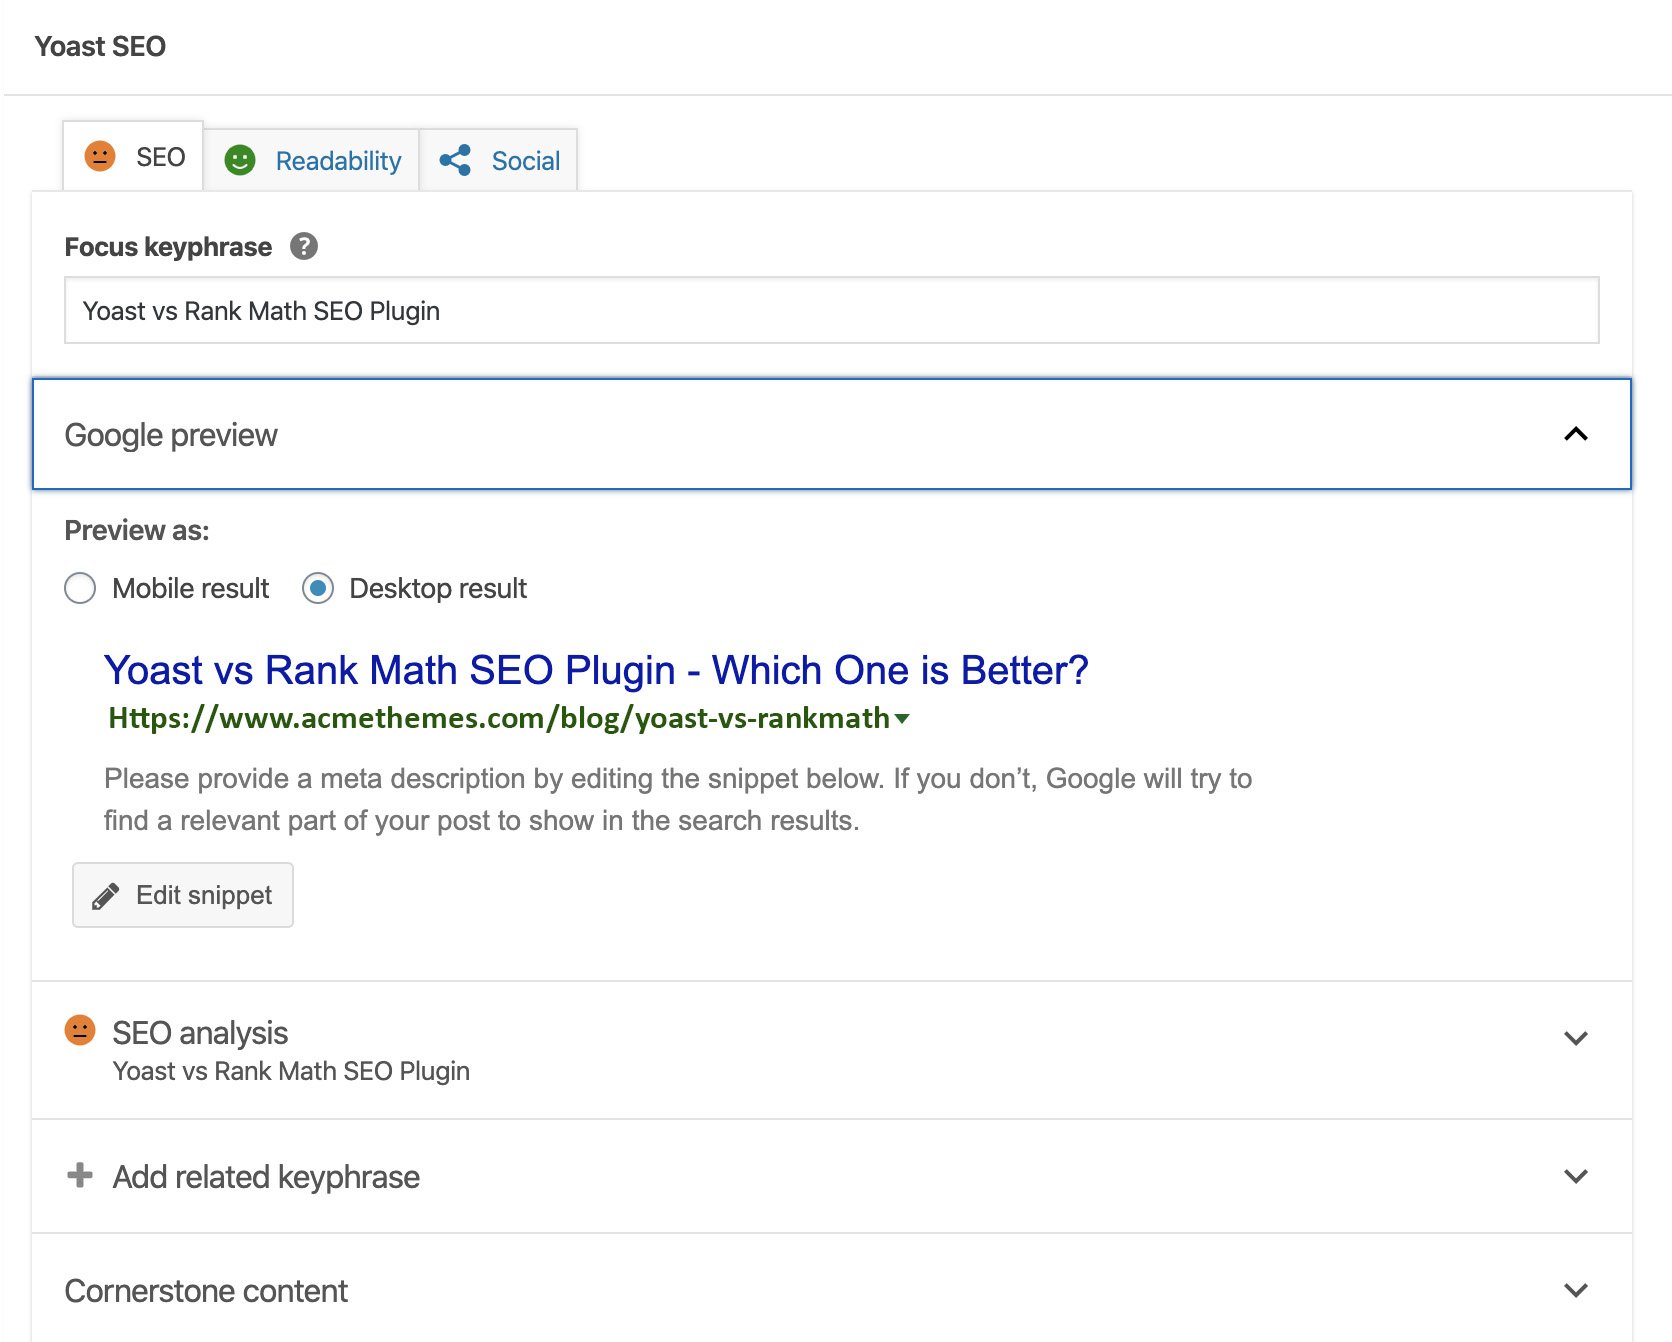Click the 'Add related keyphrase' label
This screenshot has height=1342, width=1672.
pyautogui.click(x=266, y=1177)
